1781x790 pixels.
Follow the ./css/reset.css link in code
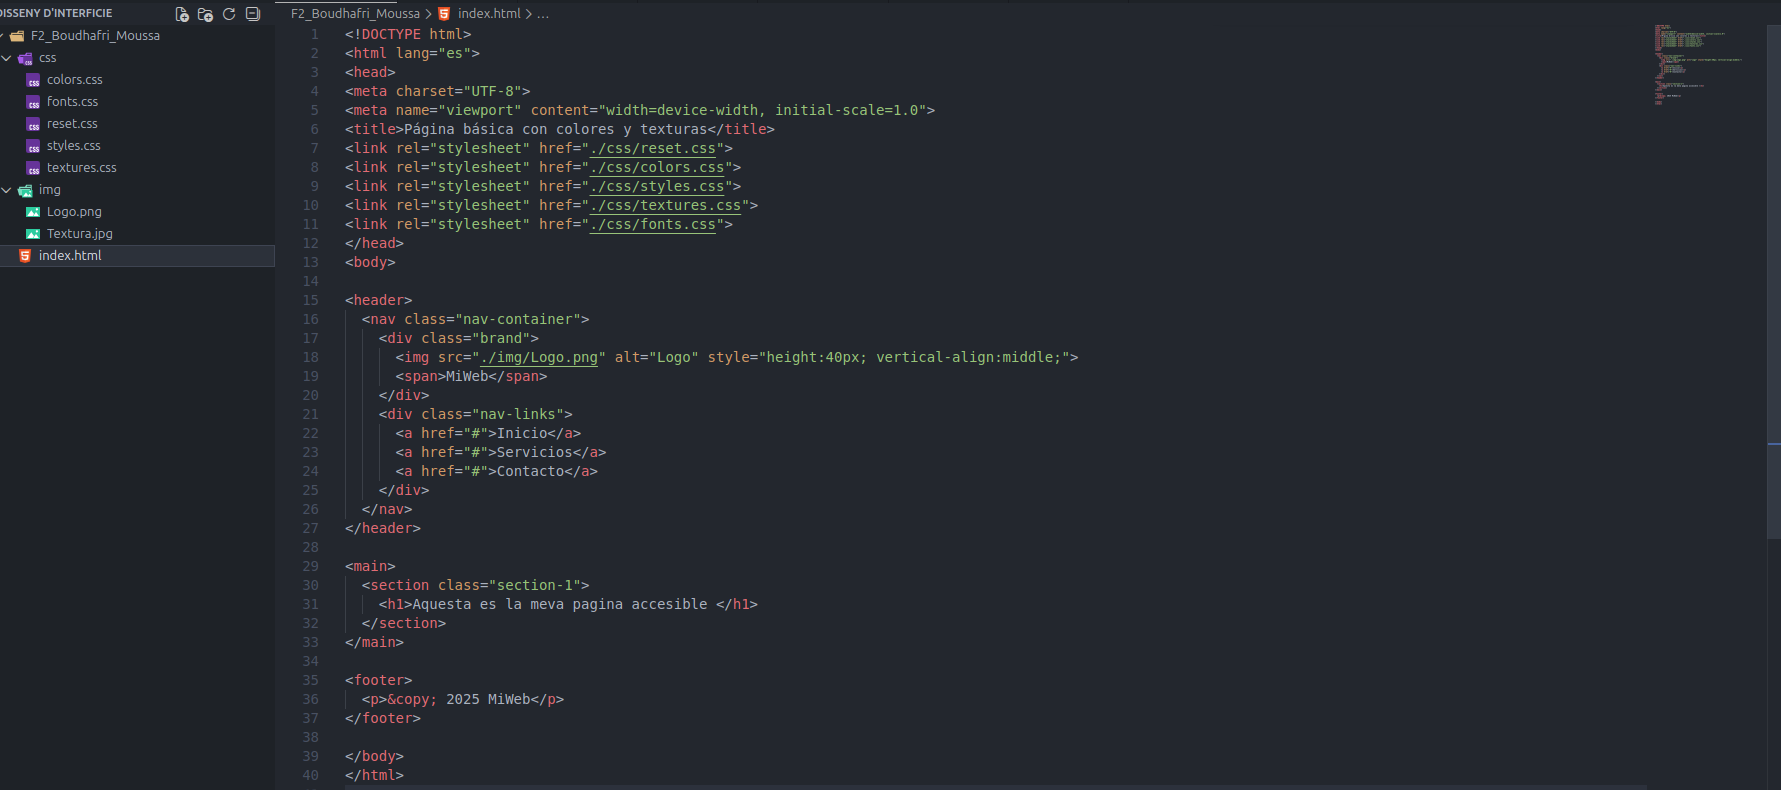654,148
